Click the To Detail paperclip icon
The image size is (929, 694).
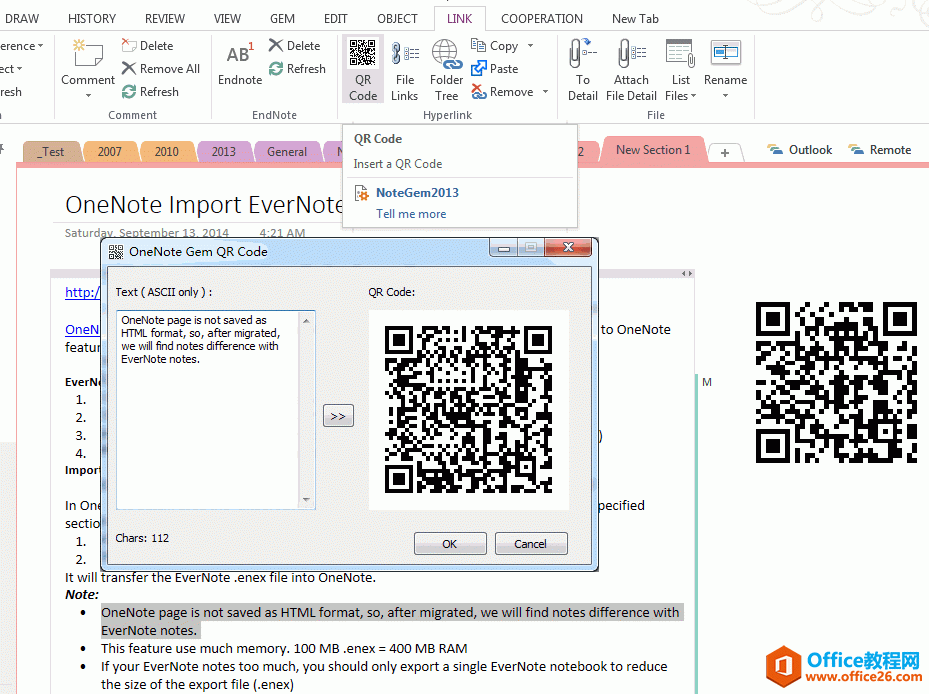coord(583,55)
